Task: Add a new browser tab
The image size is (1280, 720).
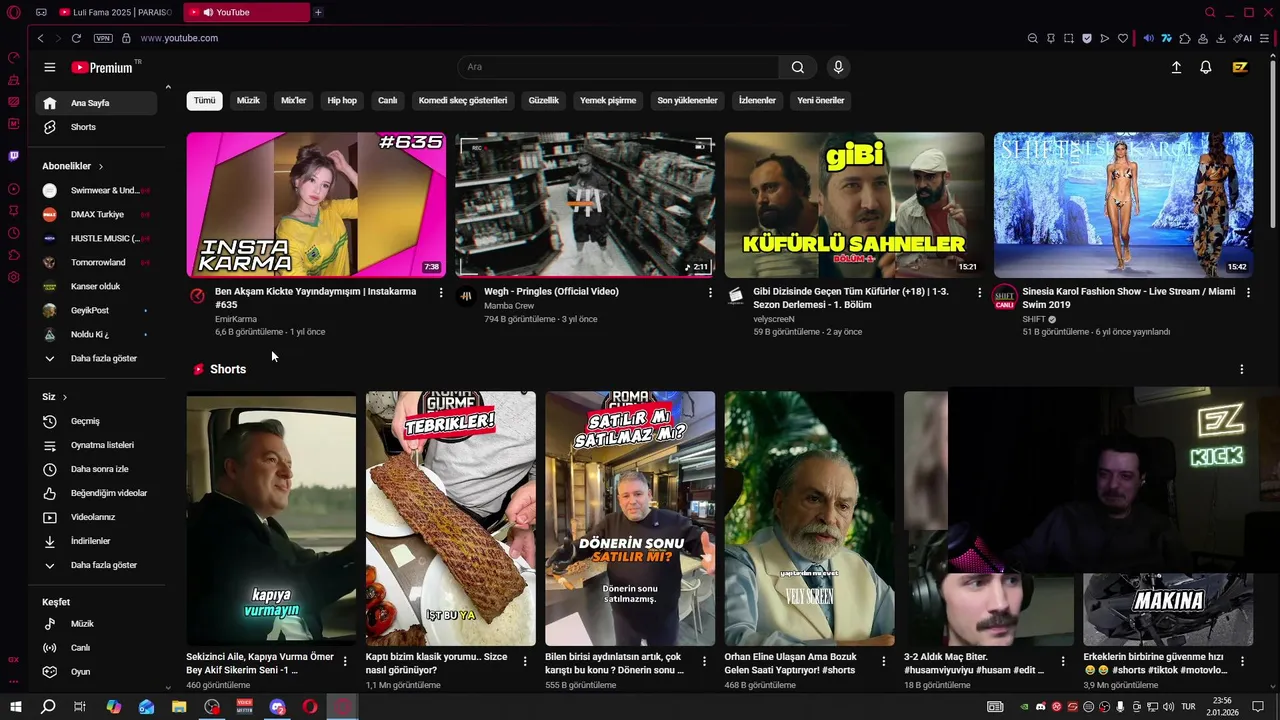Action: [318, 12]
